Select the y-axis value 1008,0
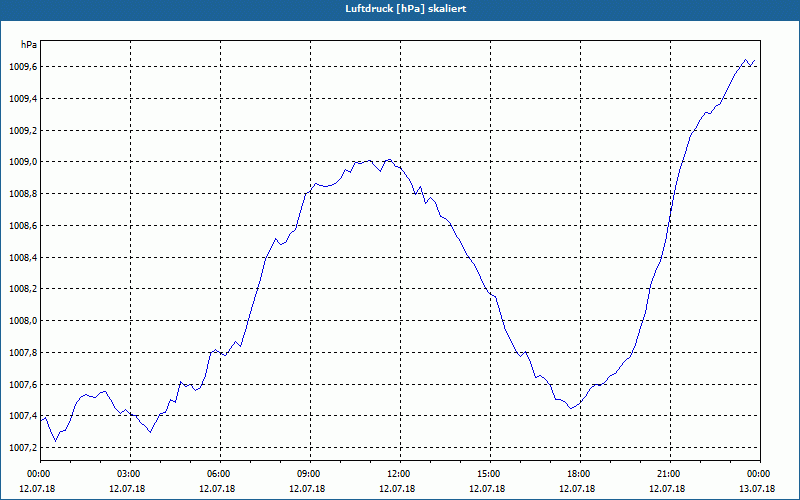800x500 pixels. click(x=22, y=321)
